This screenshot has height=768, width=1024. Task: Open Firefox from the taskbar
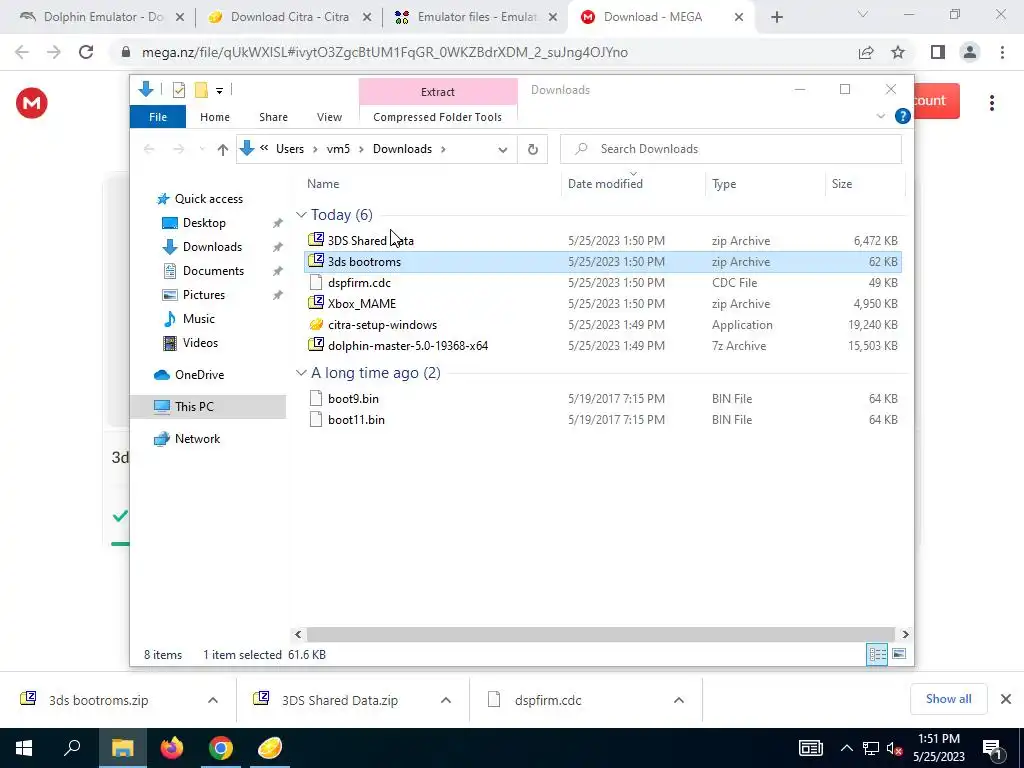point(172,748)
